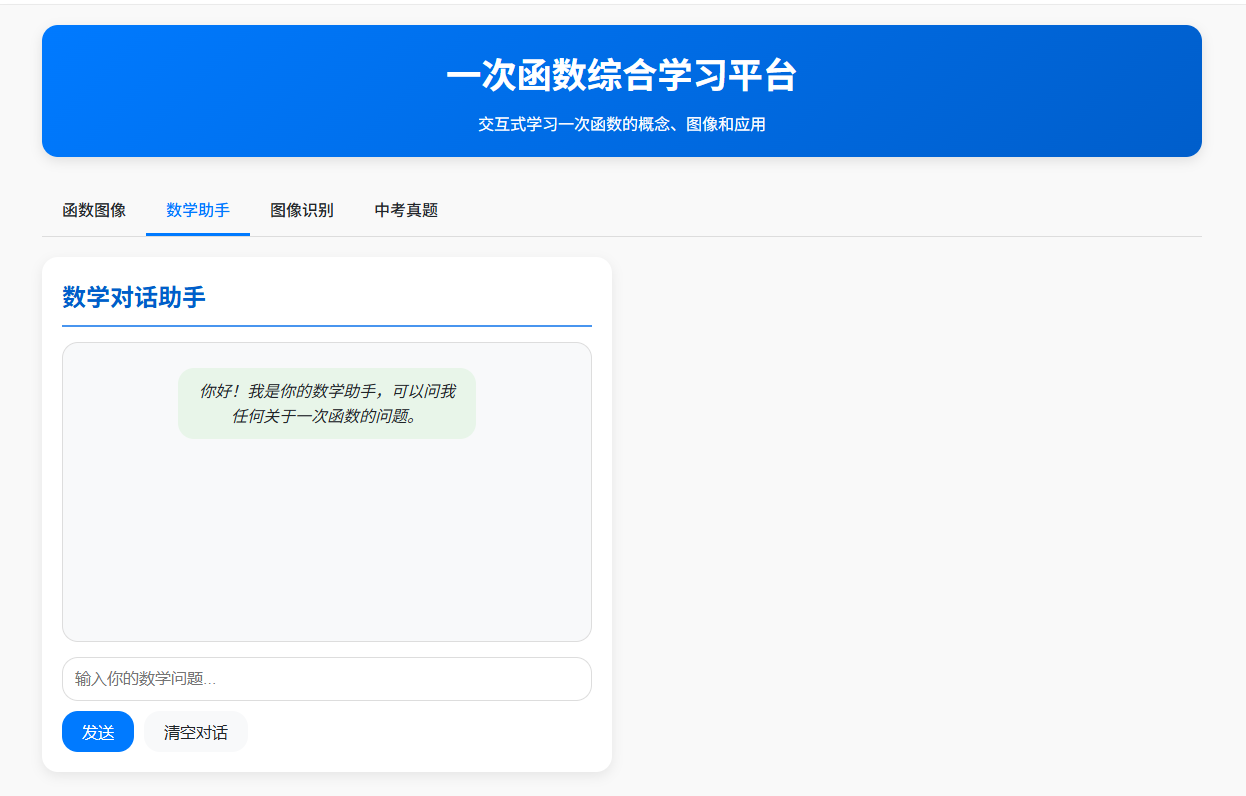Viewport: 1246px width, 796px height.
Task: Go to the 中考真题 tab
Action: (x=406, y=210)
